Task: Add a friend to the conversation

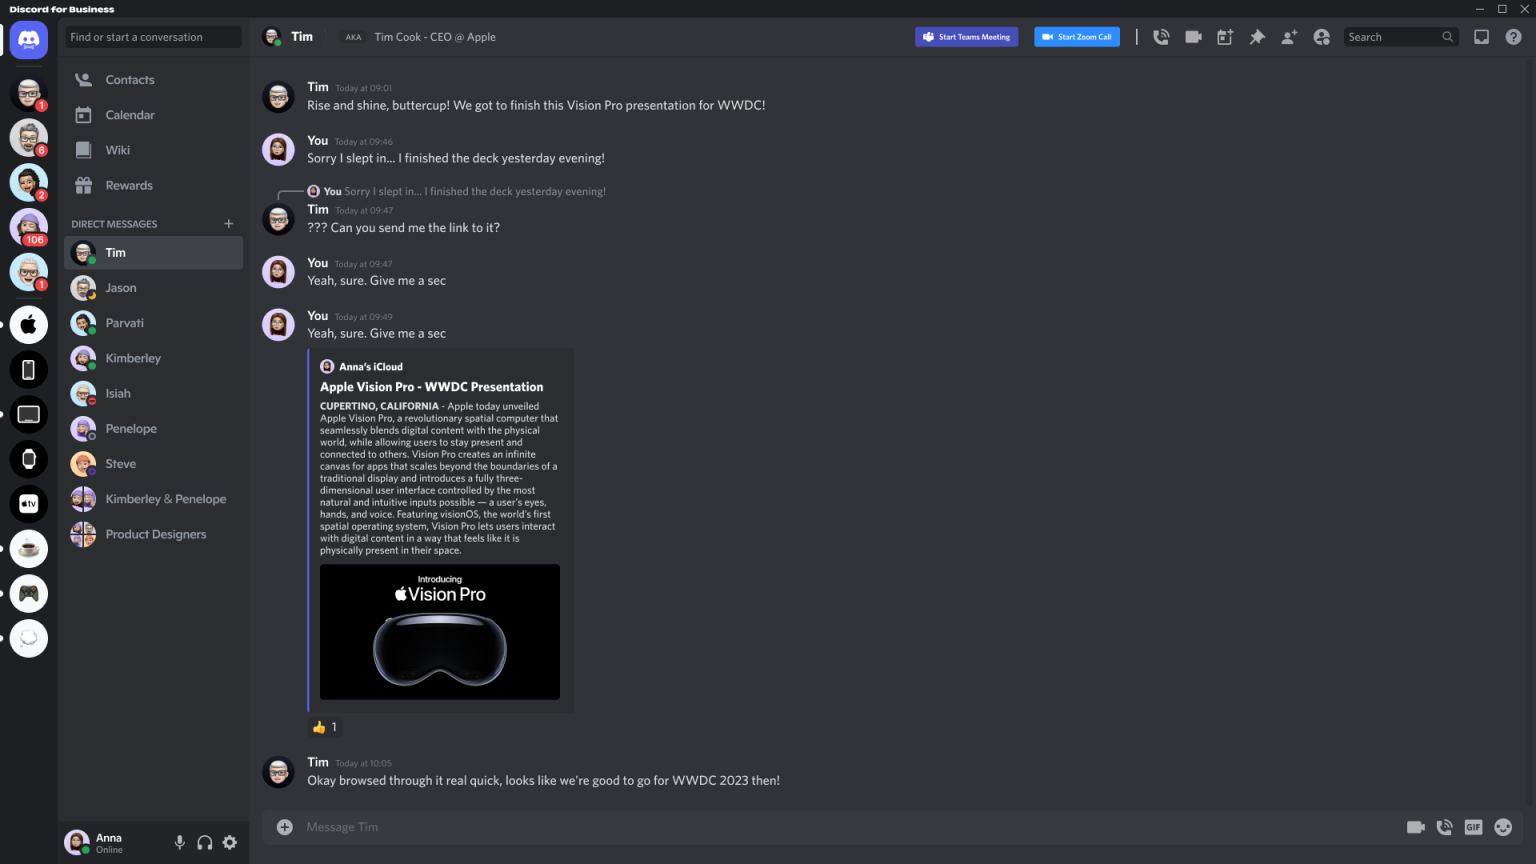Action: 1289,36
